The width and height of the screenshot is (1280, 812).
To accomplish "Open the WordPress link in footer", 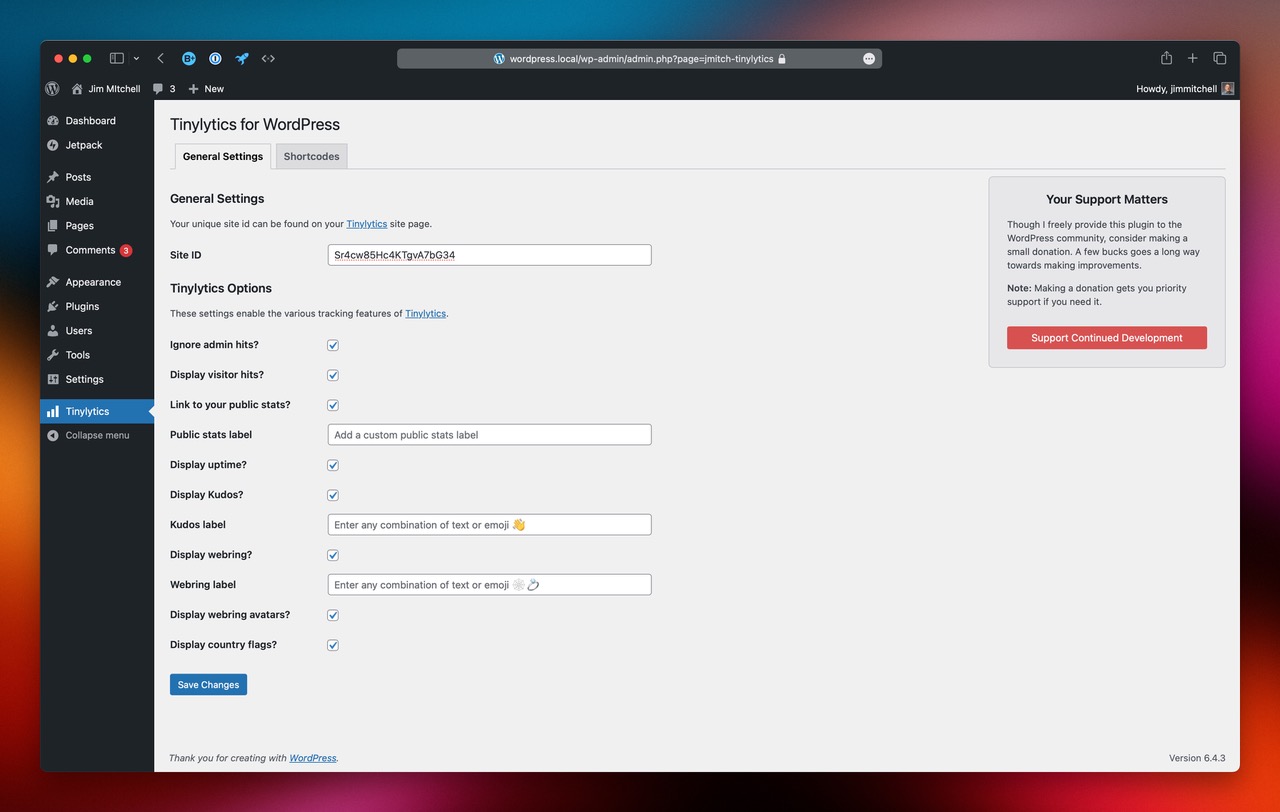I will point(313,758).
